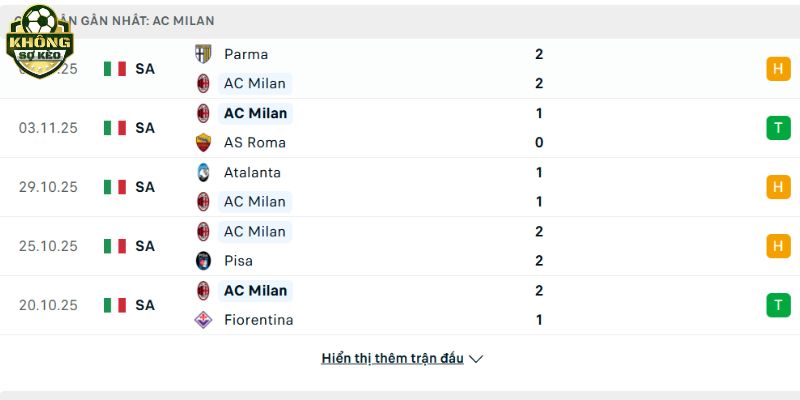Viewport: 800px width, 400px height.
Task: Click orange H badge for Parma match
Action: coord(778,69)
